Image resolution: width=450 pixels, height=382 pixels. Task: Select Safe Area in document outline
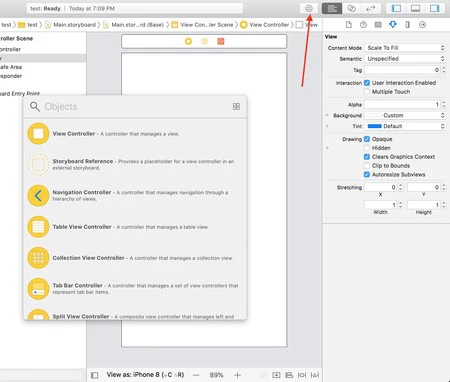[x=11, y=67]
